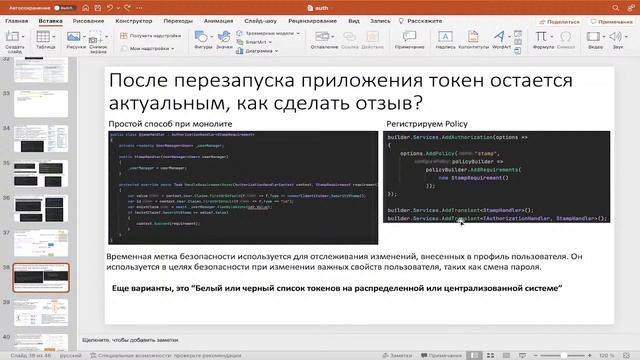The height and width of the screenshot is (360, 640).
Task: Click the Видео icon
Action: 593,36
